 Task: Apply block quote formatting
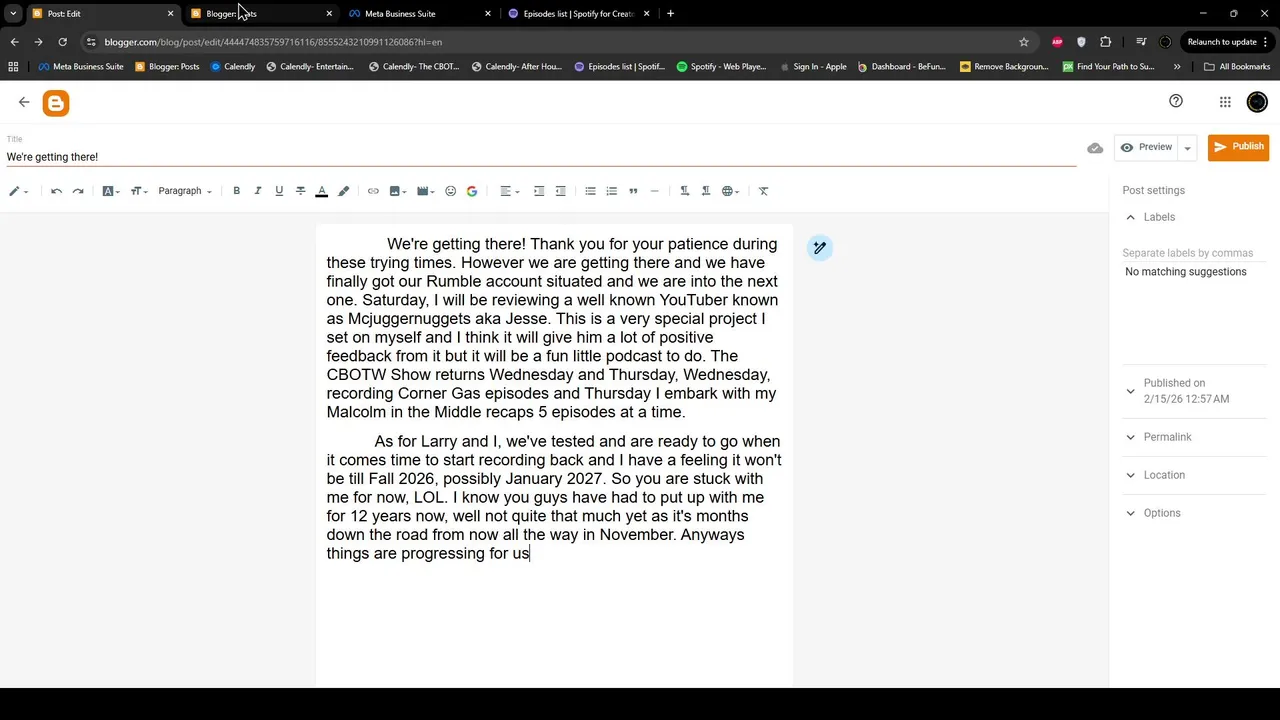pos(633,191)
